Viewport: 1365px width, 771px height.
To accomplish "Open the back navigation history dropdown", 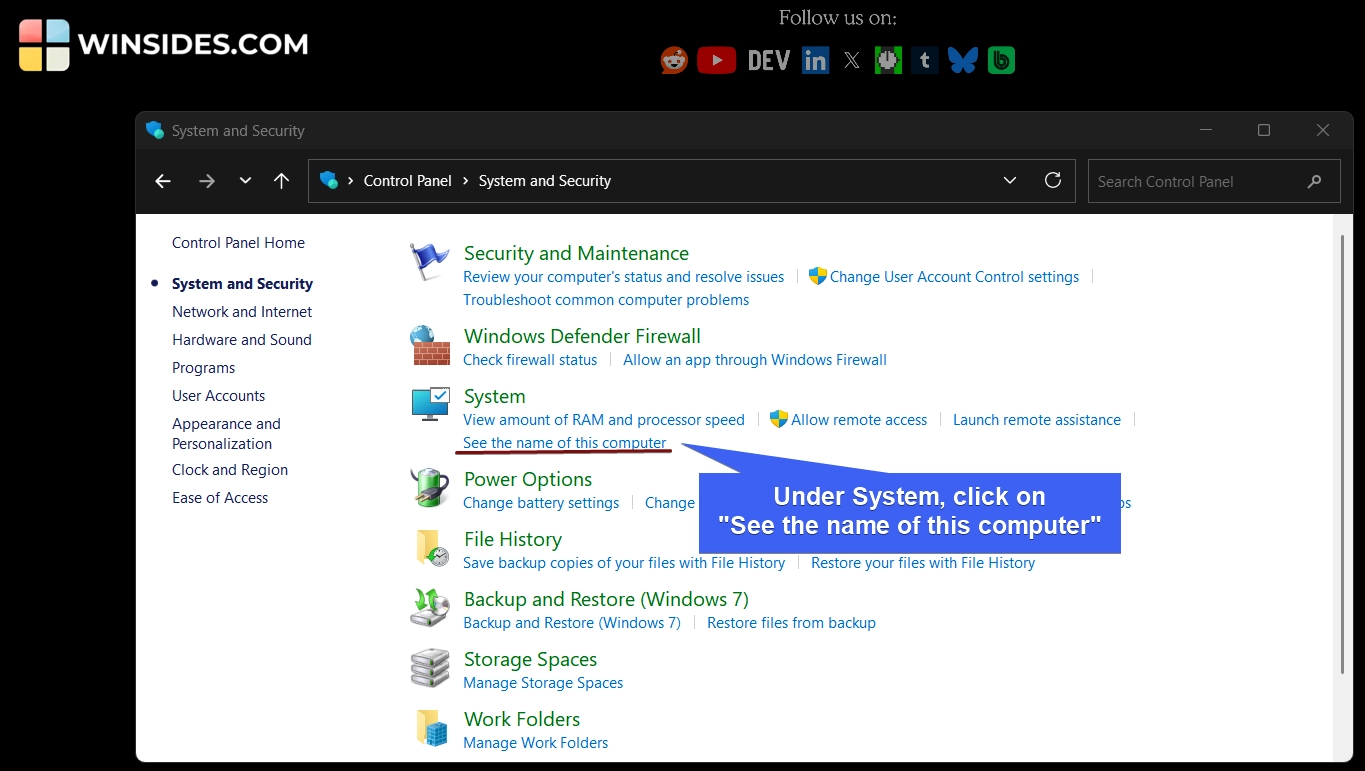I will click(245, 180).
